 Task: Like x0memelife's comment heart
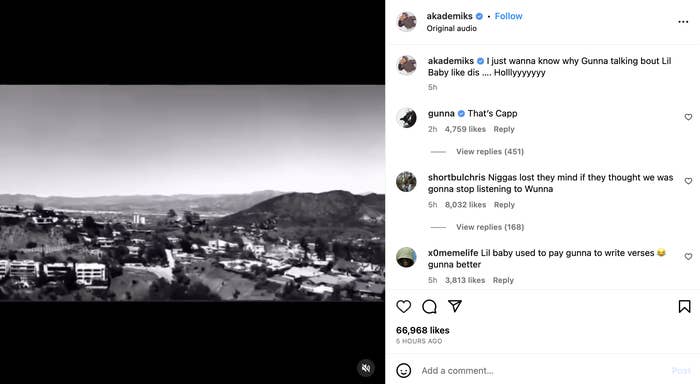688,256
